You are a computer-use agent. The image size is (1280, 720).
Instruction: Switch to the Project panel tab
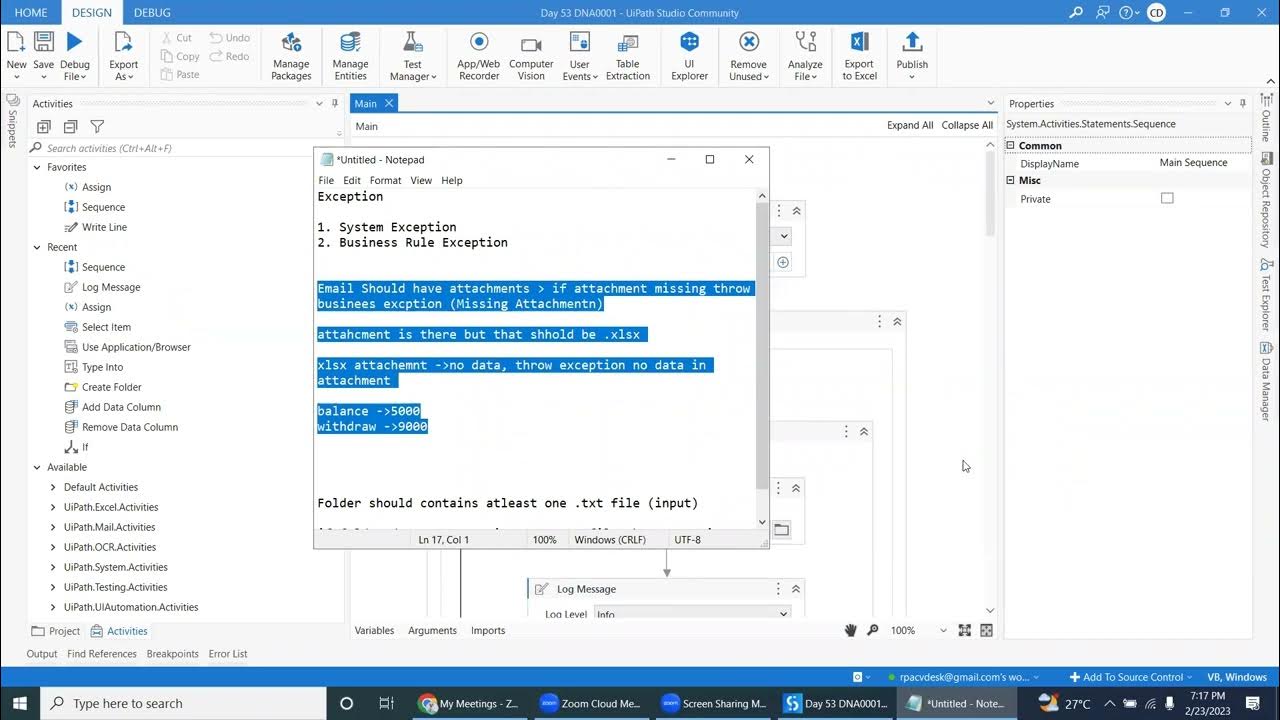(56, 631)
